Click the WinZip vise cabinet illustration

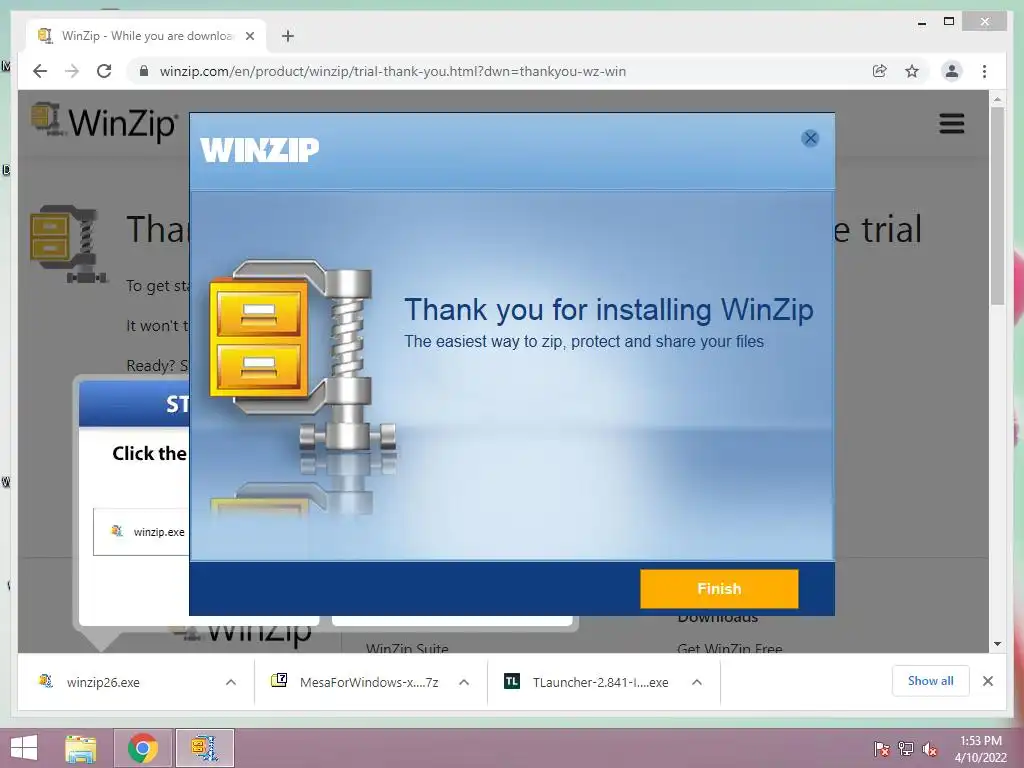point(302,356)
